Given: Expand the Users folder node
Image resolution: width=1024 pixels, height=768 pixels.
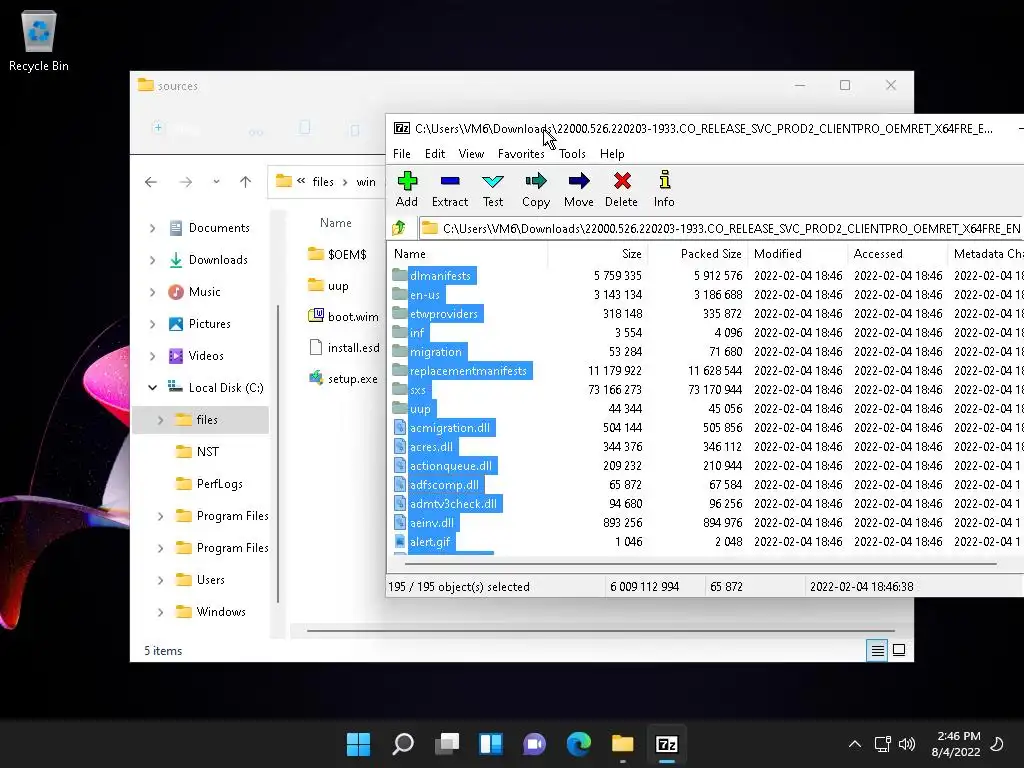Looking at the screenshot, I should (x=160, y=580).
